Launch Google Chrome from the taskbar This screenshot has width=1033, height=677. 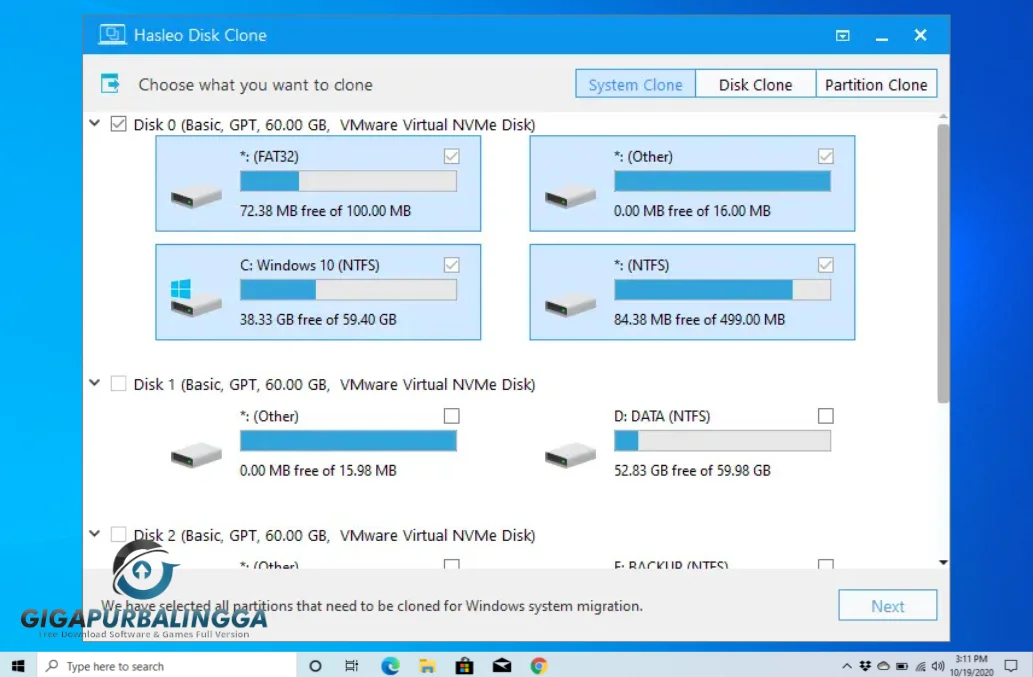539,666
